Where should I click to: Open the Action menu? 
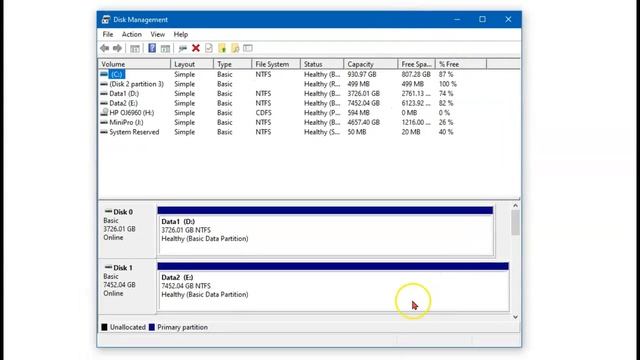[131, 34]
